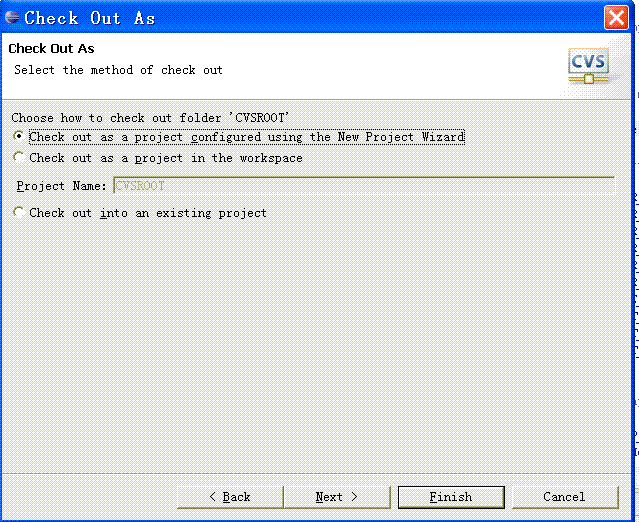Click the right chevron on the Next button

point(354,497)
